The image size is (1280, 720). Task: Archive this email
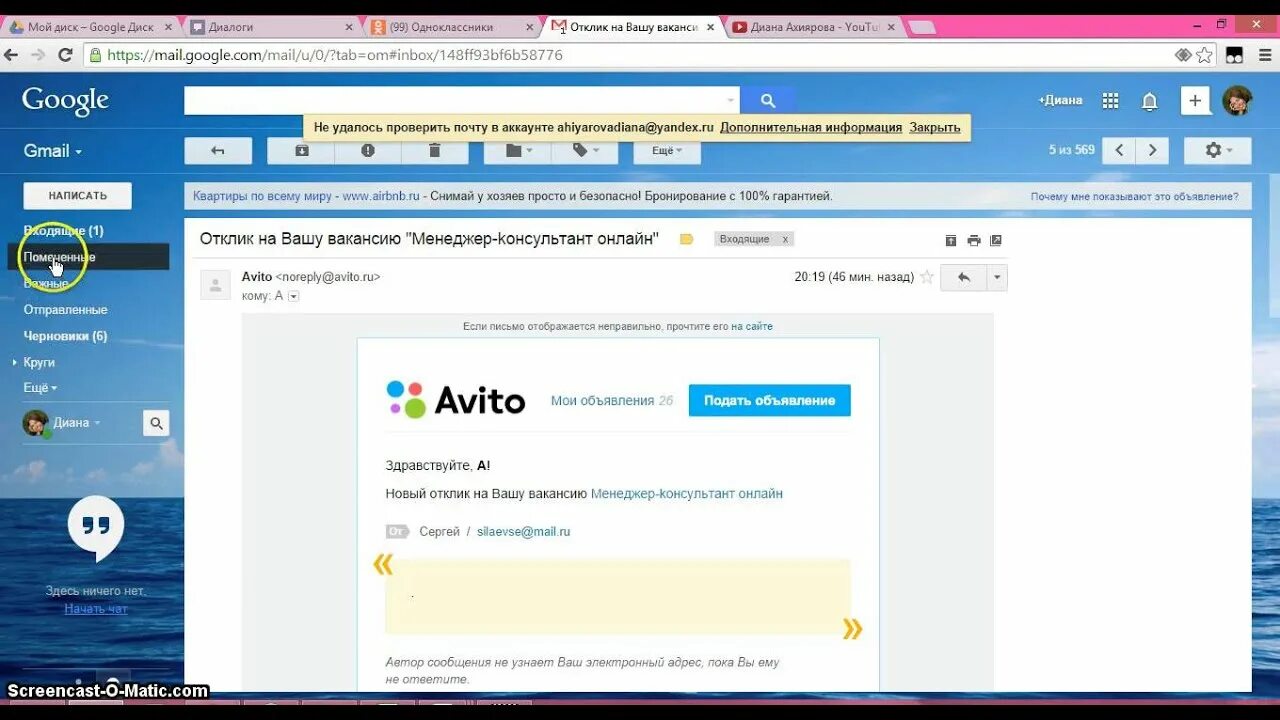301,150
